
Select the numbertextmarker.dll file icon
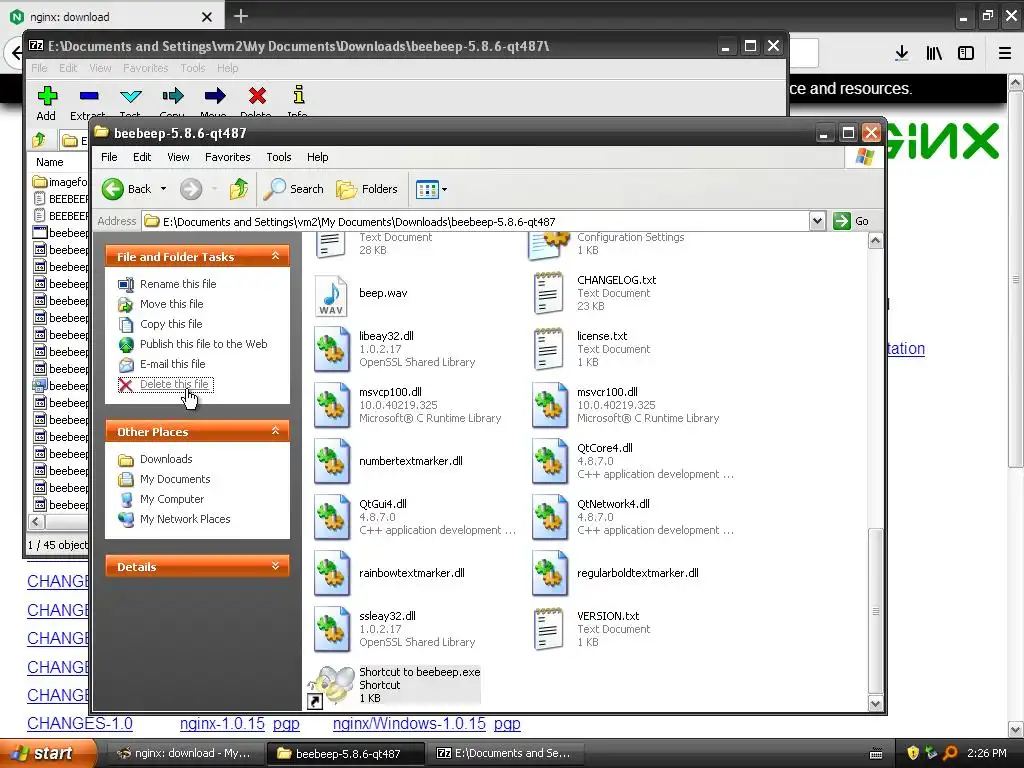331,461
